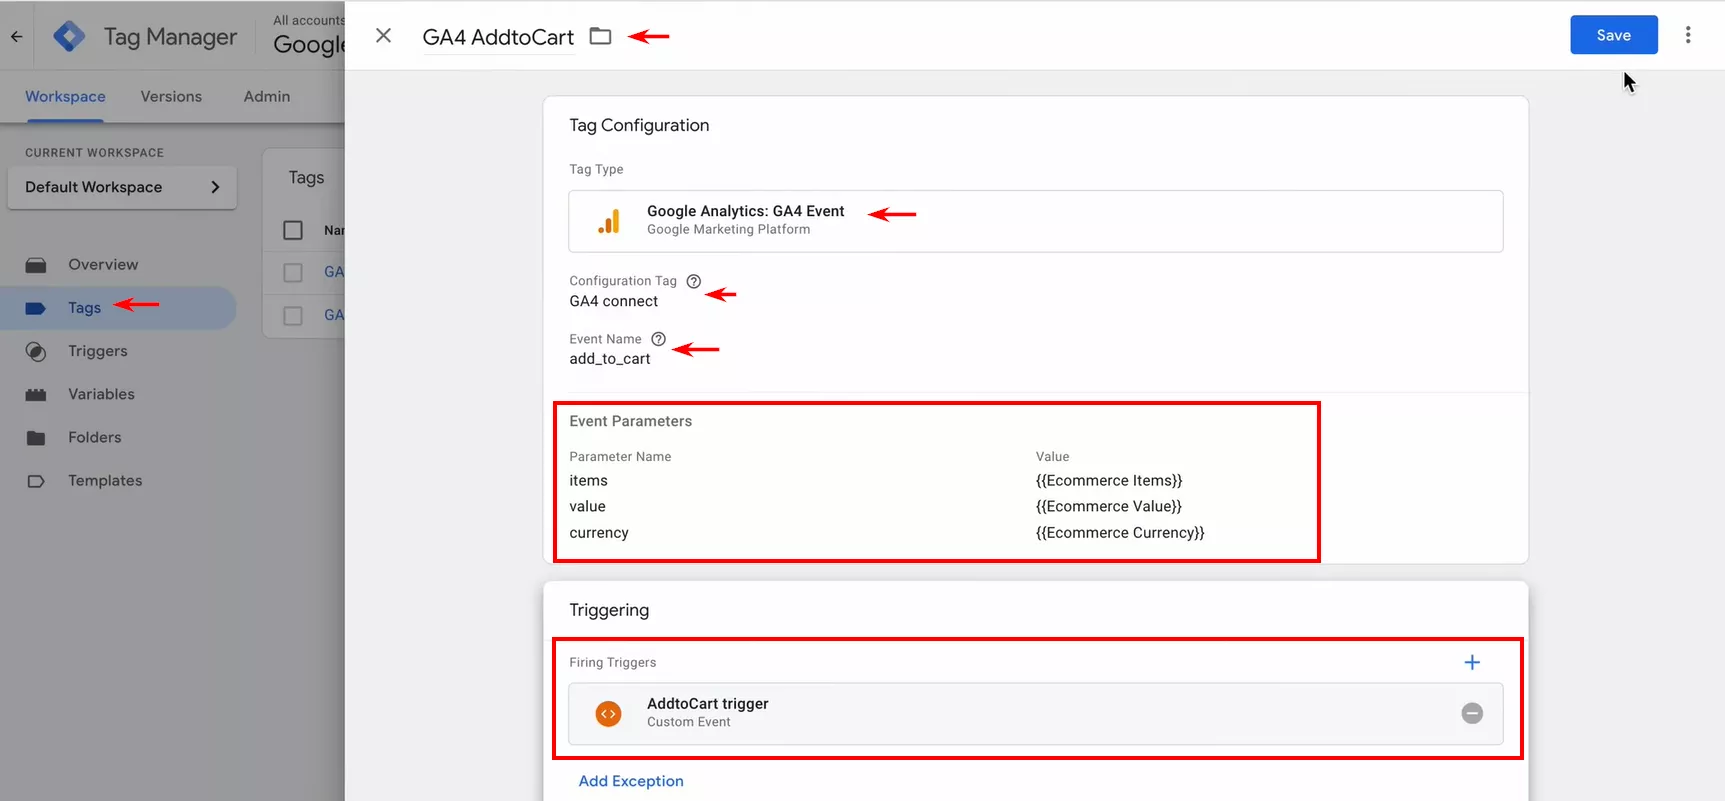The height and width of the screenshot is (801, 1725).
Task: Click the back arrow beside Tag Manager logo
Action: (16, 36)
